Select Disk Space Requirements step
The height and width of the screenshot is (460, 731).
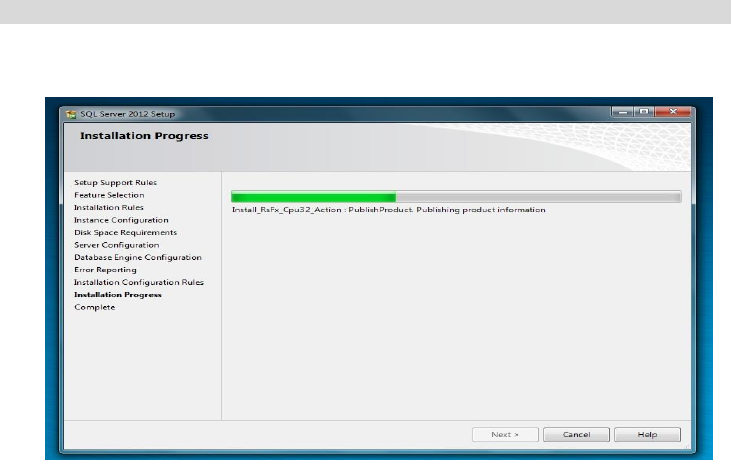coord(125,232)
